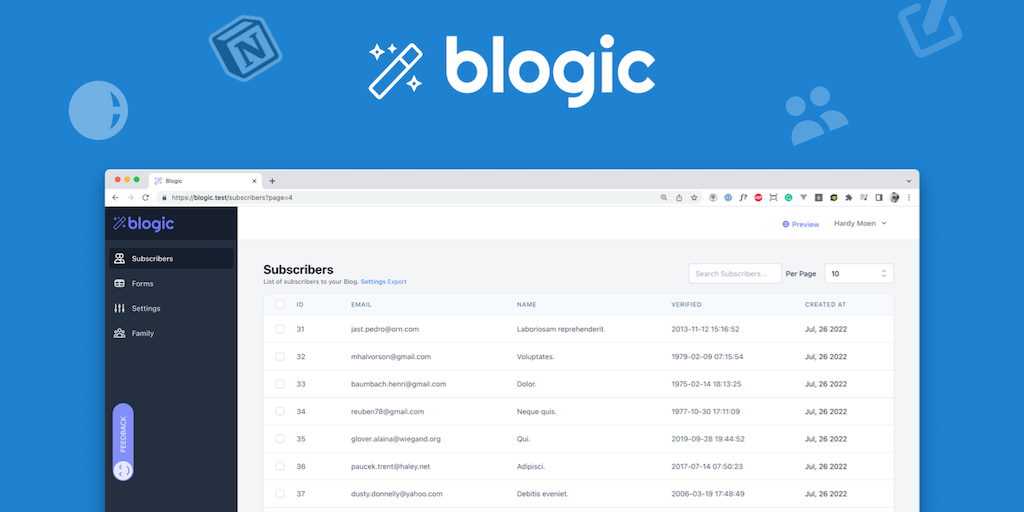Click email mhalvorson@gmail.com

pyautogui.click(x=391, y=357)
